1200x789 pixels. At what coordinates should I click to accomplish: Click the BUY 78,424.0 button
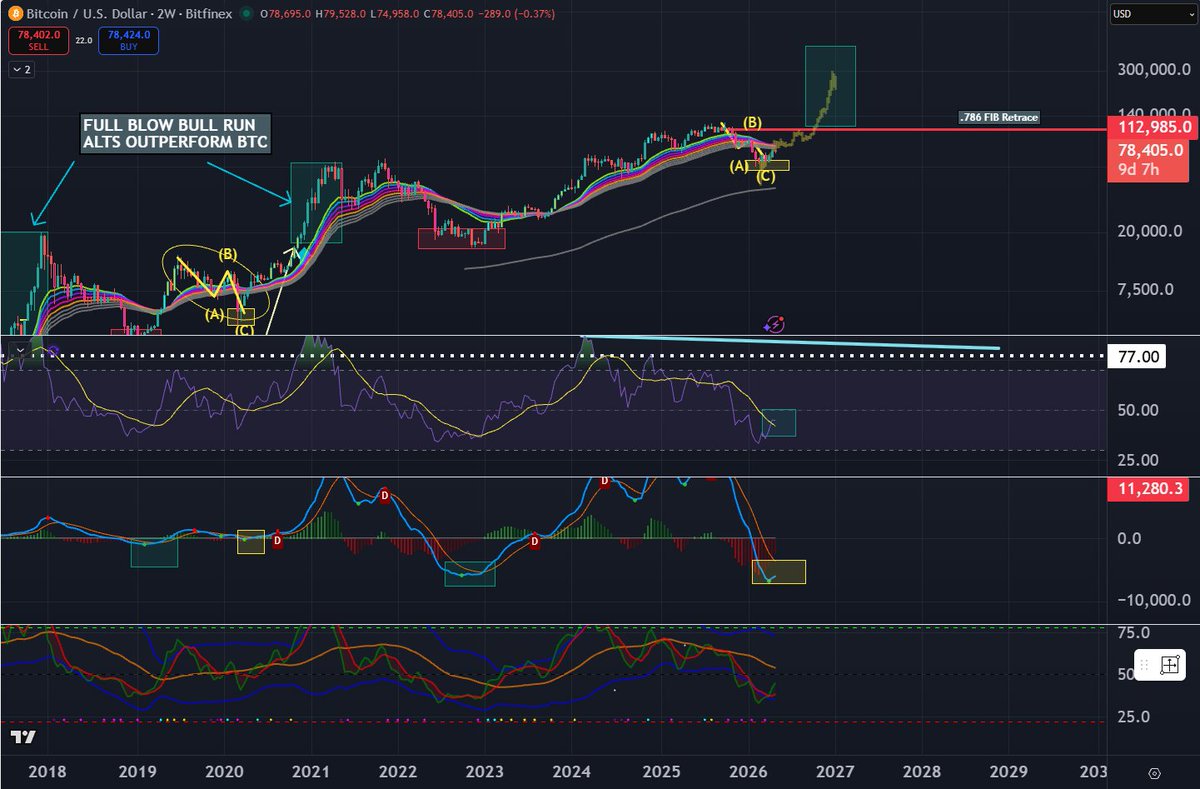pos(128,40)
